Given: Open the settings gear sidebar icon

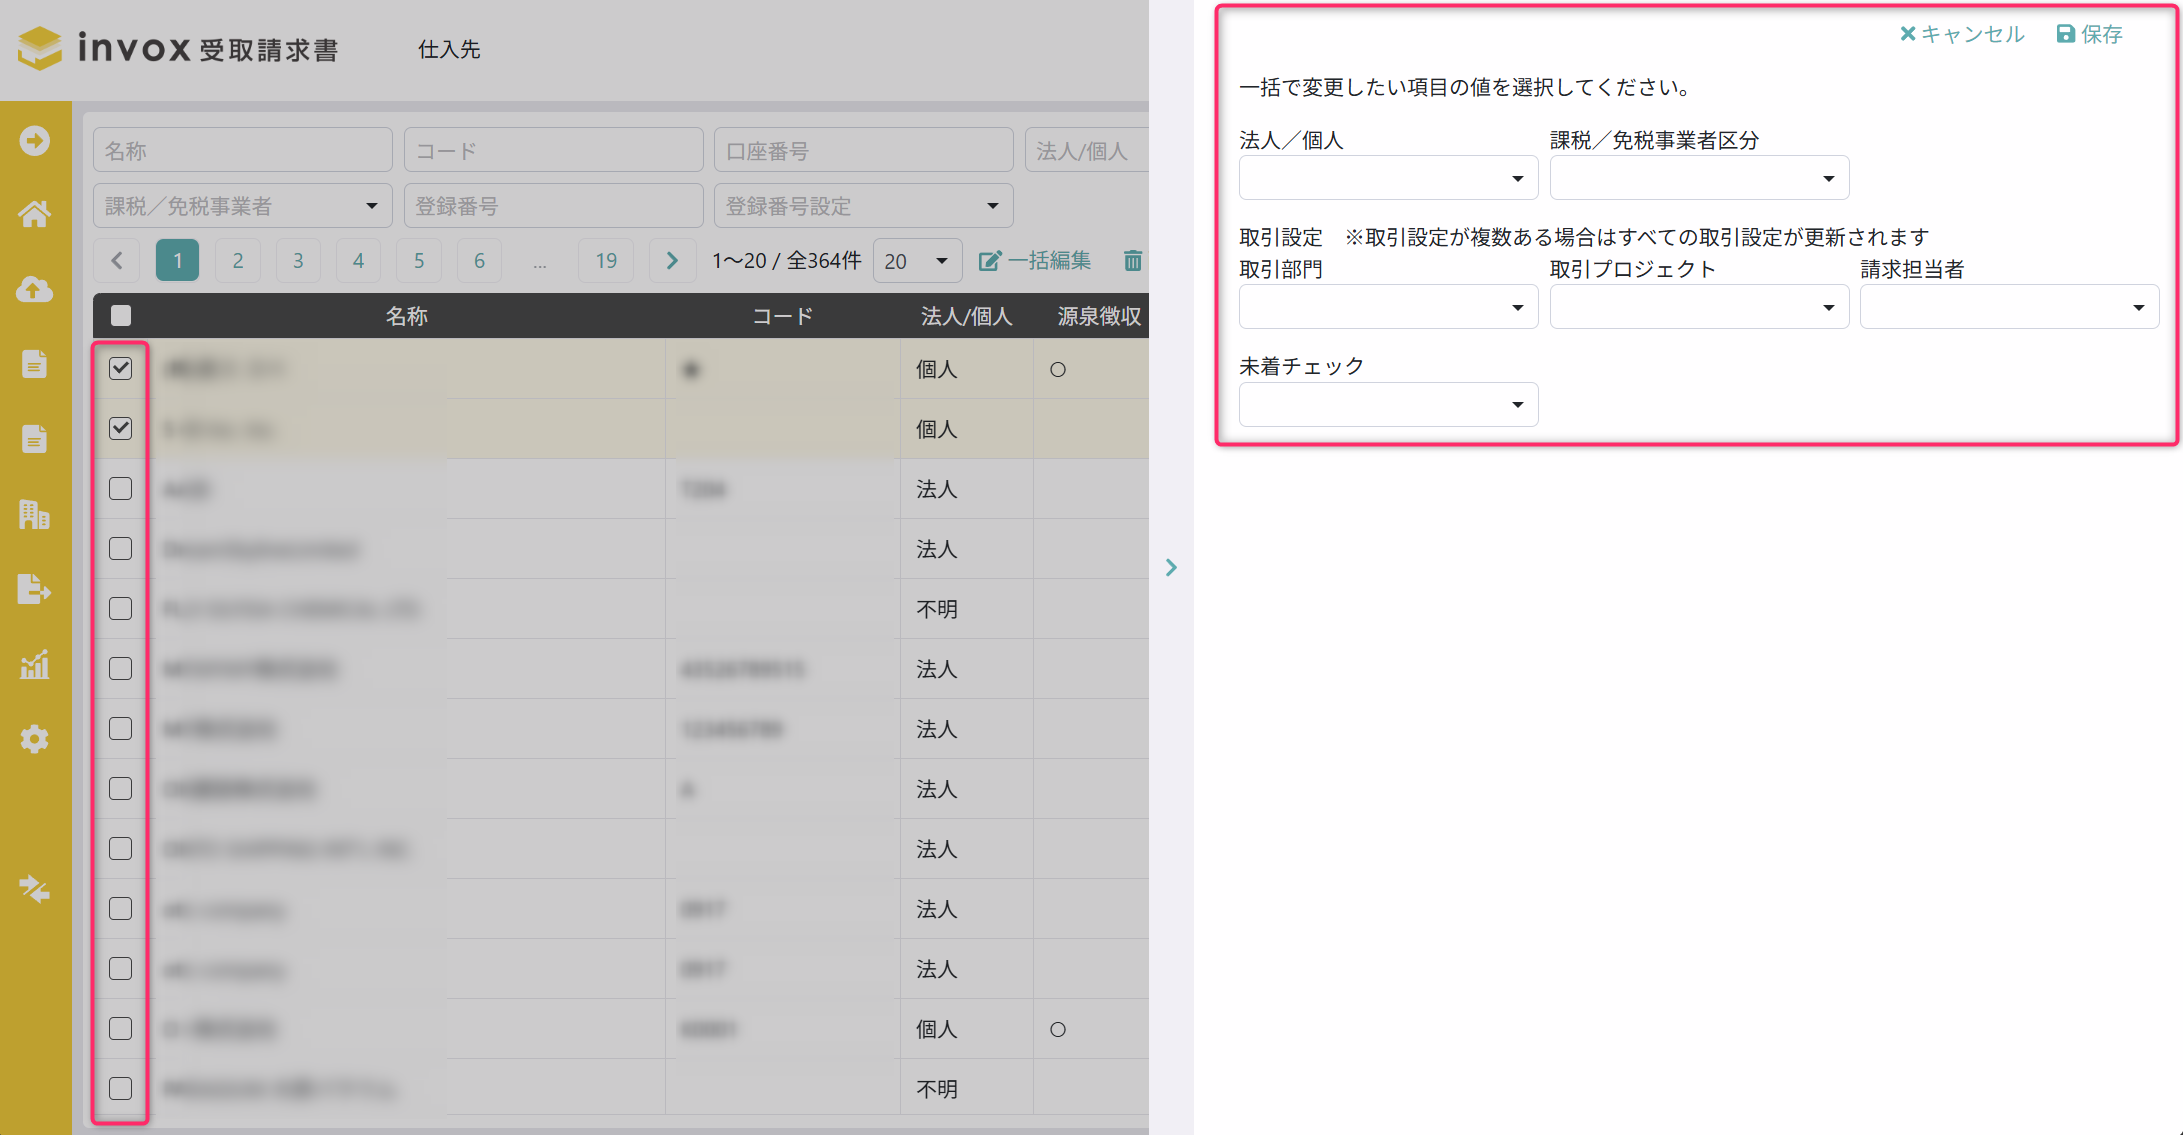Looking at the screenshot, I should pyautogui.click(x=35, y=739).
